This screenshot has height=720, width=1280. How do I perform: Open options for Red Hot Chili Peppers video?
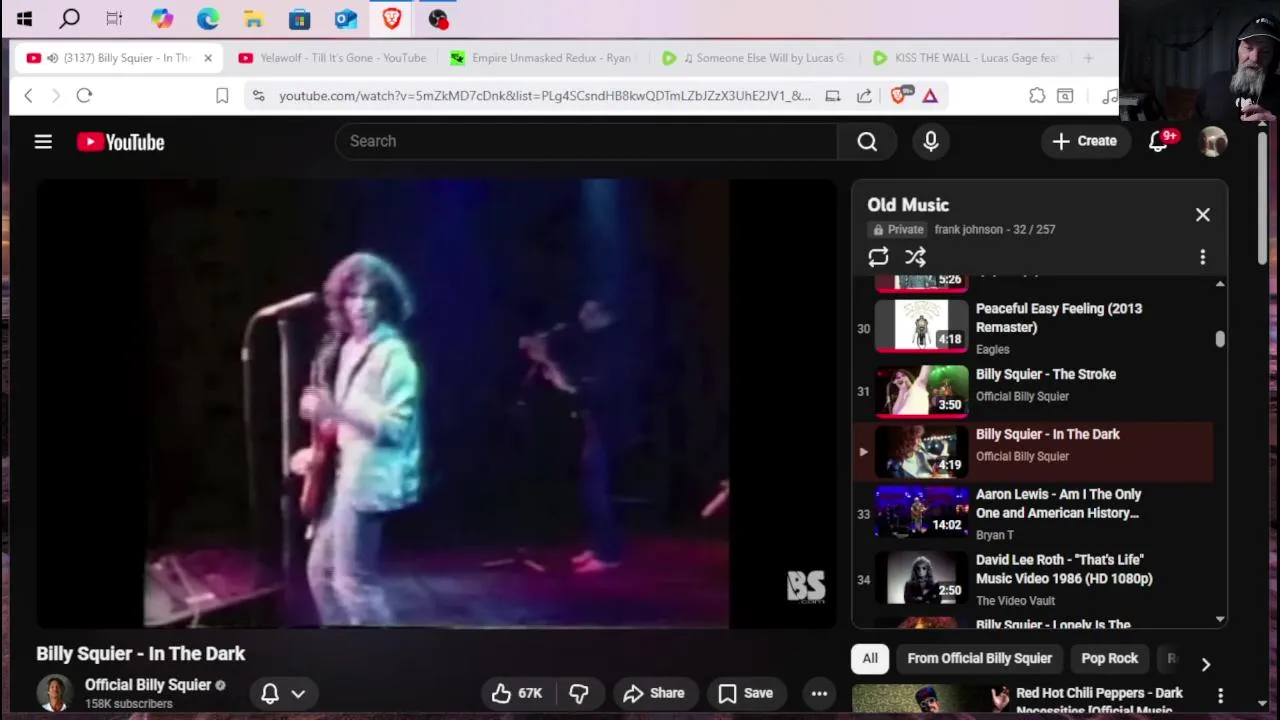click(x=1220, y=695)
